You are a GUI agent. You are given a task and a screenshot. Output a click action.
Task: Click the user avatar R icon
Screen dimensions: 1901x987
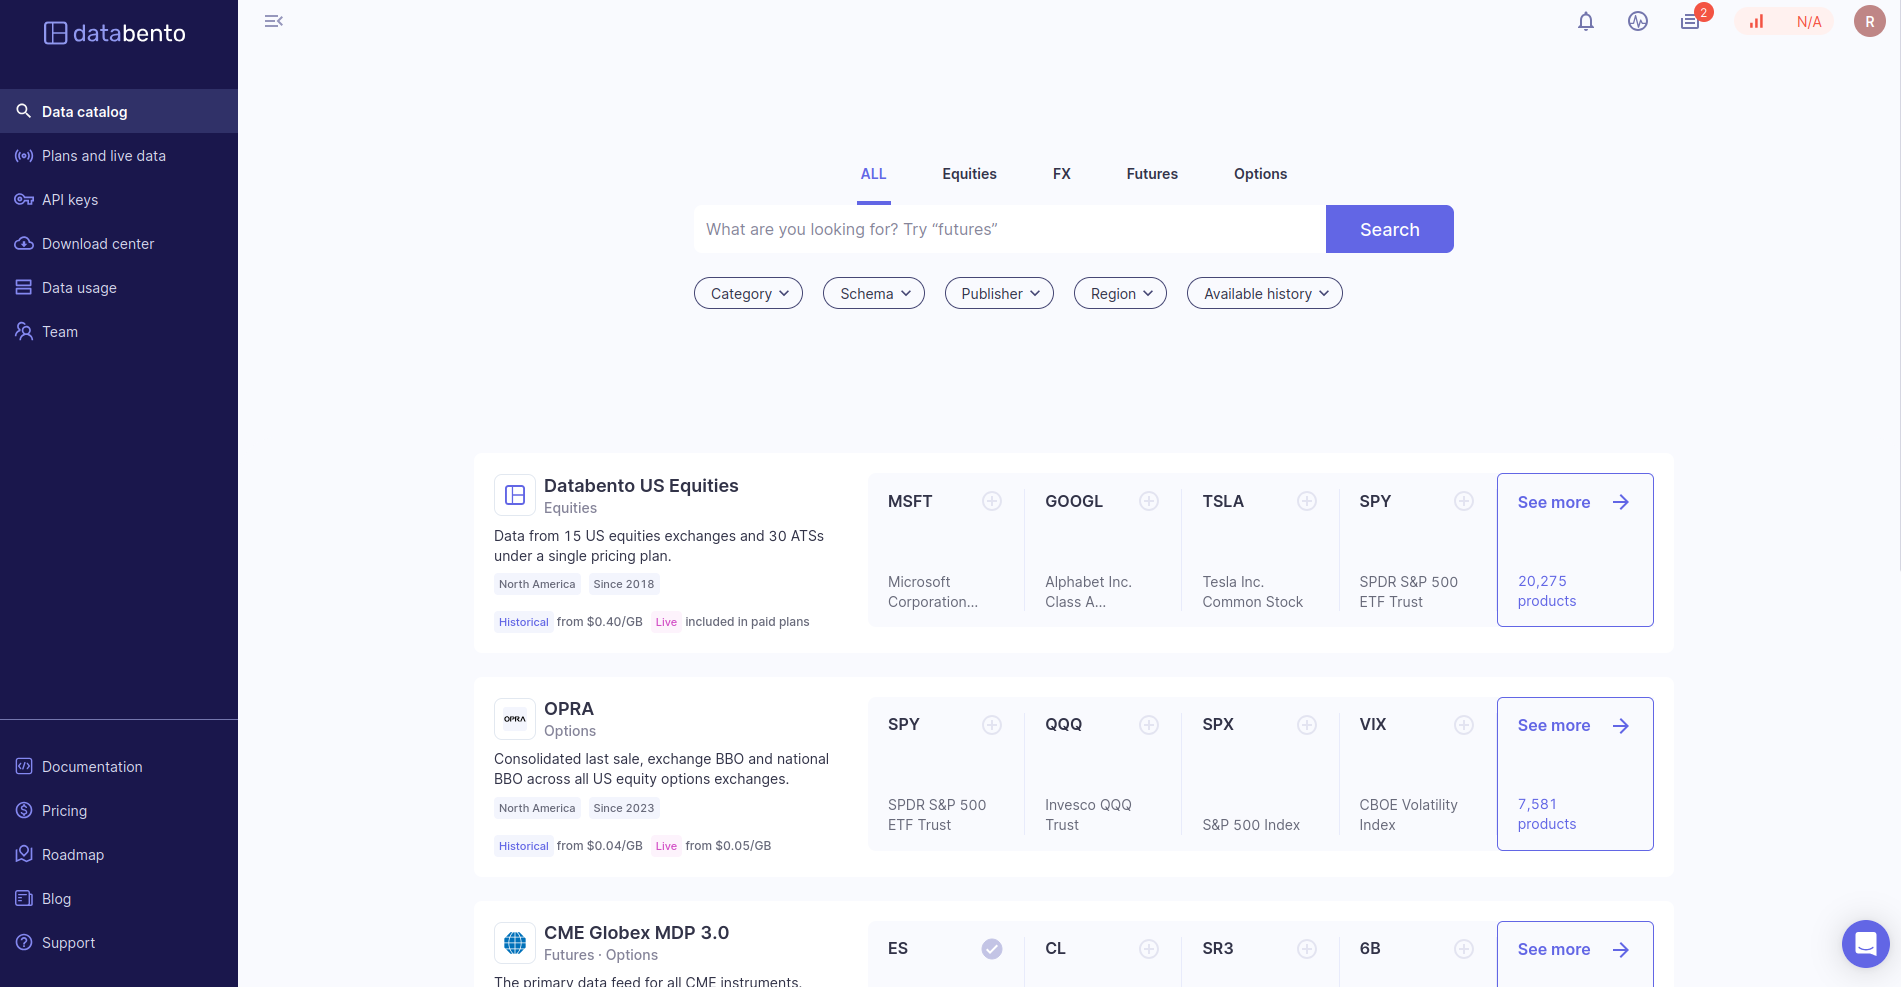coord(1869,22)
